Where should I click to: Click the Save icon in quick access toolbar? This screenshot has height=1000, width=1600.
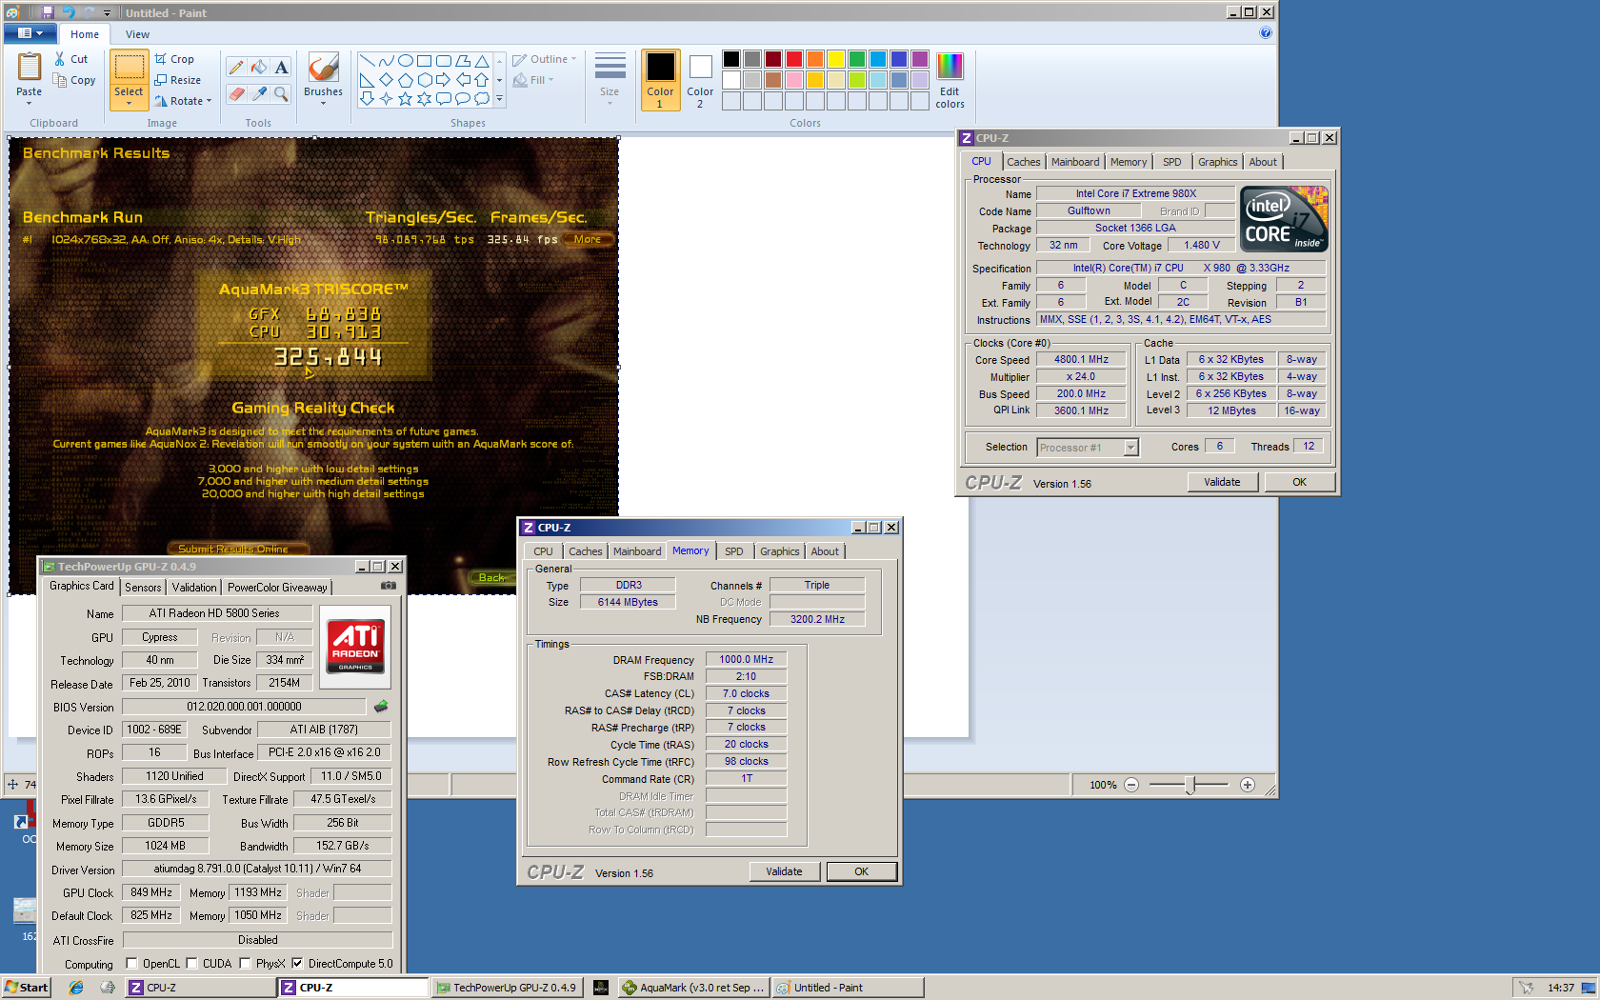click(46, 12)
